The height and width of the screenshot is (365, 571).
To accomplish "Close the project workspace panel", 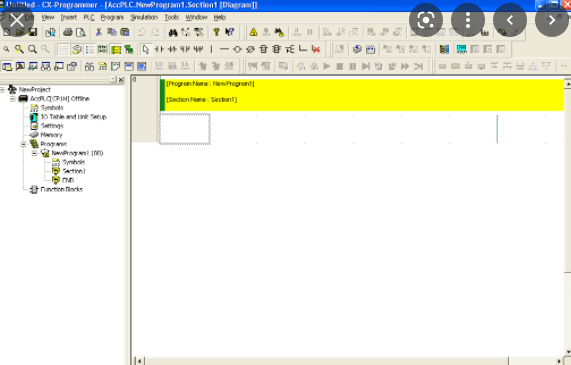I will point(121,79).
